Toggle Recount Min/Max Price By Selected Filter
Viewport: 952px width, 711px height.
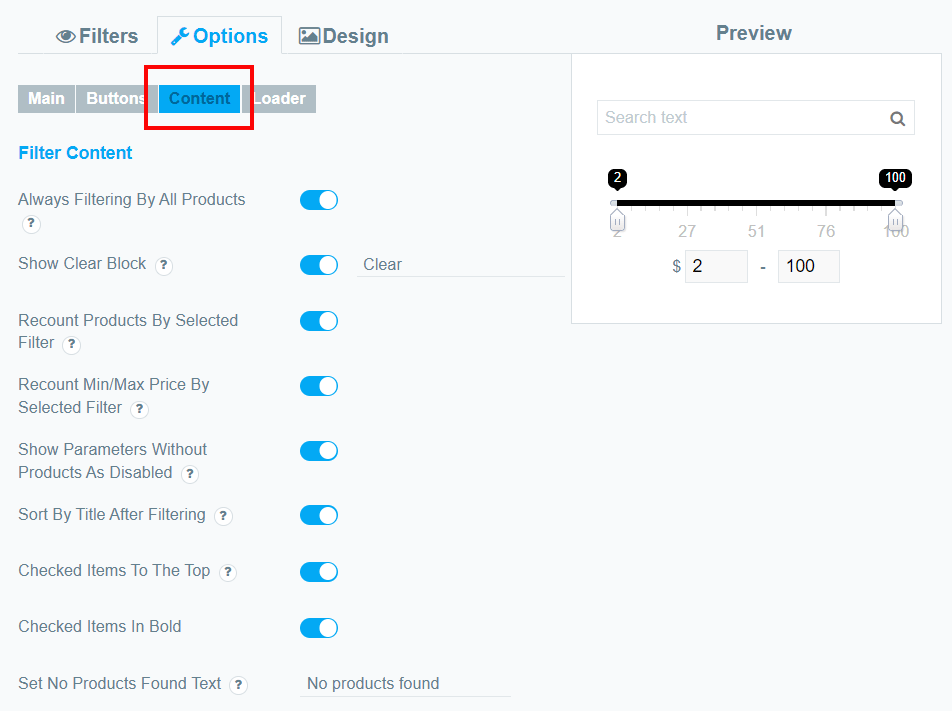319,386
